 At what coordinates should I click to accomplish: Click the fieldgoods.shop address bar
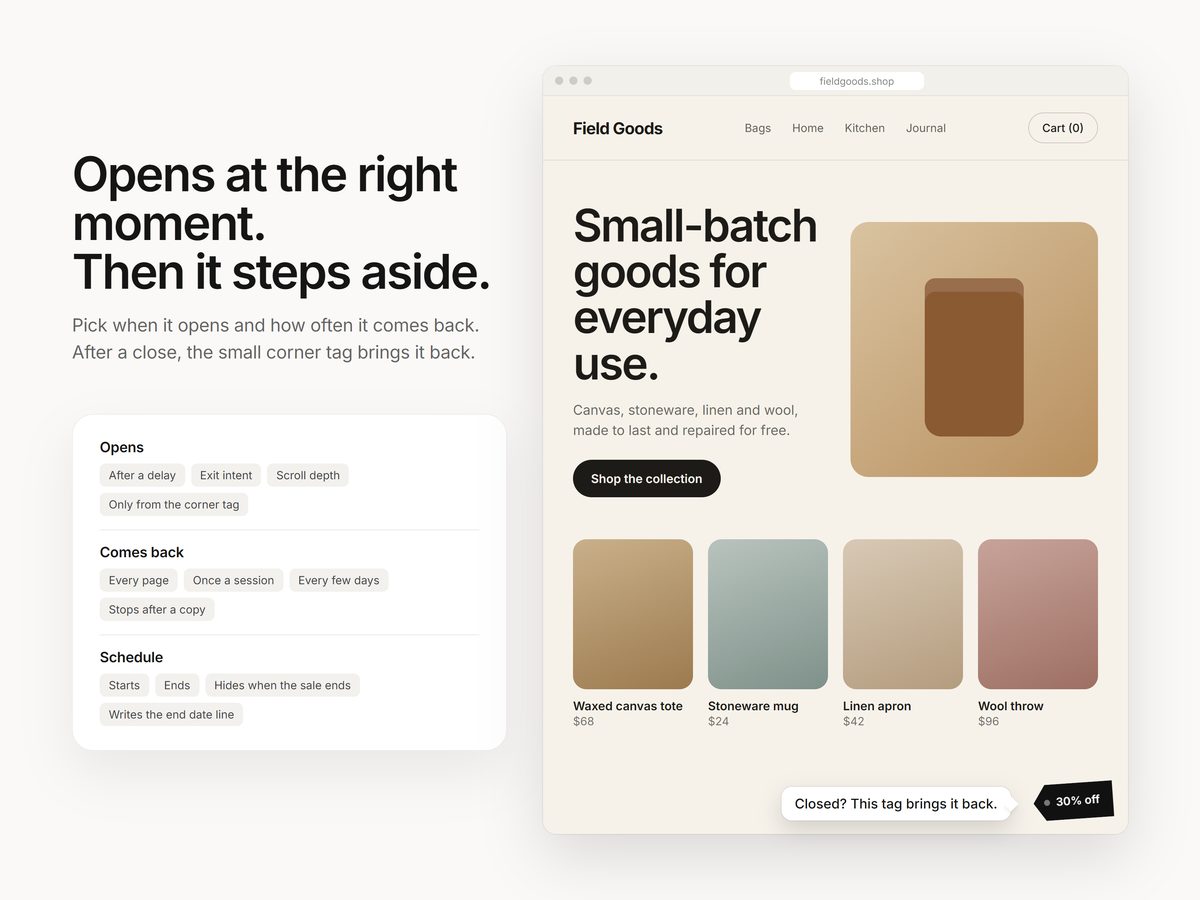857,81
